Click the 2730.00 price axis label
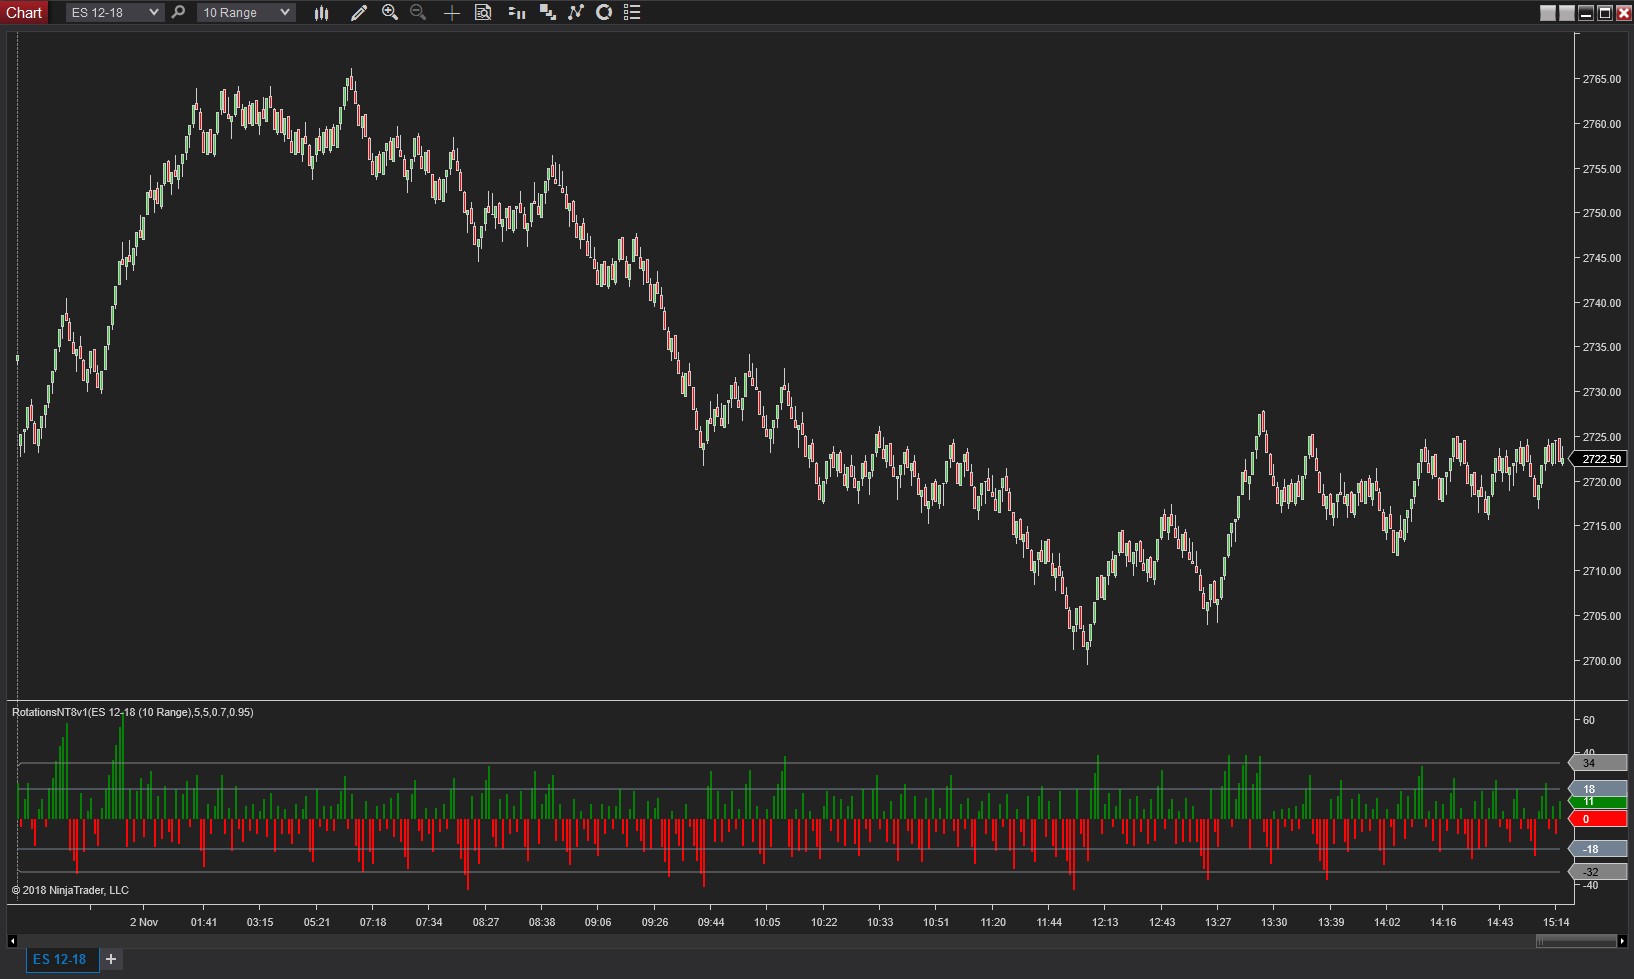This screenshot has width=1634, height=979. click(1601, 392)
